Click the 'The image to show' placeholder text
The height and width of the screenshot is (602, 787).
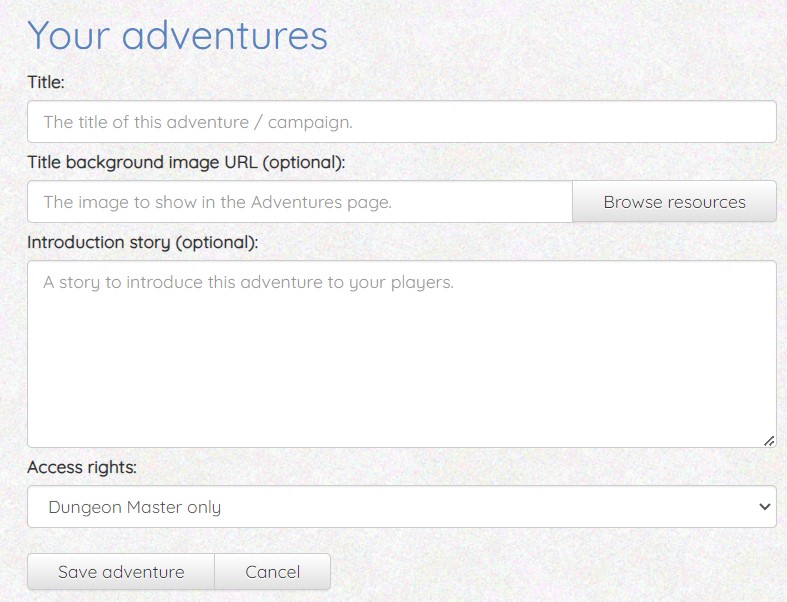click(x=217, y=202)
